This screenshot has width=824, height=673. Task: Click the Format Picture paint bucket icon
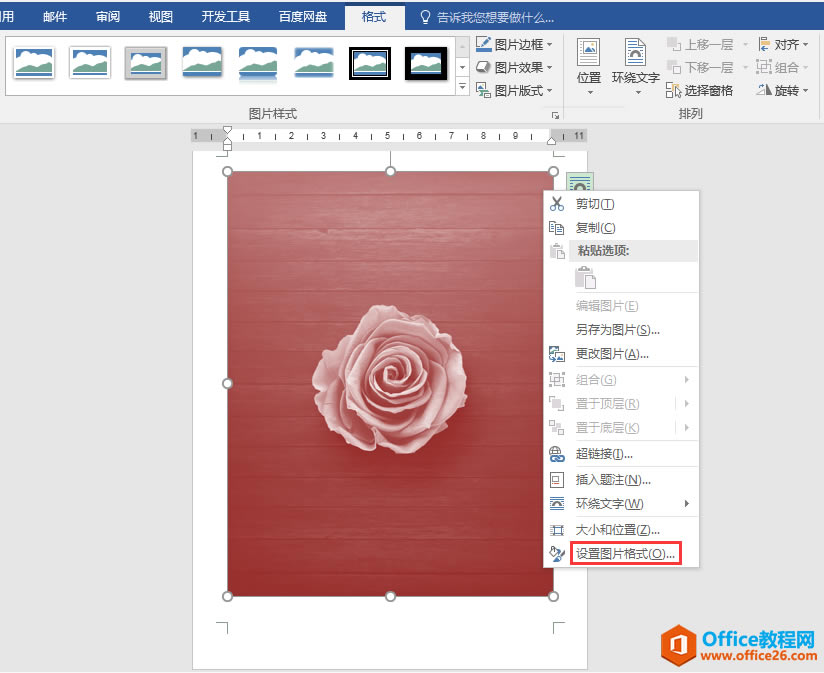[557, 554]
